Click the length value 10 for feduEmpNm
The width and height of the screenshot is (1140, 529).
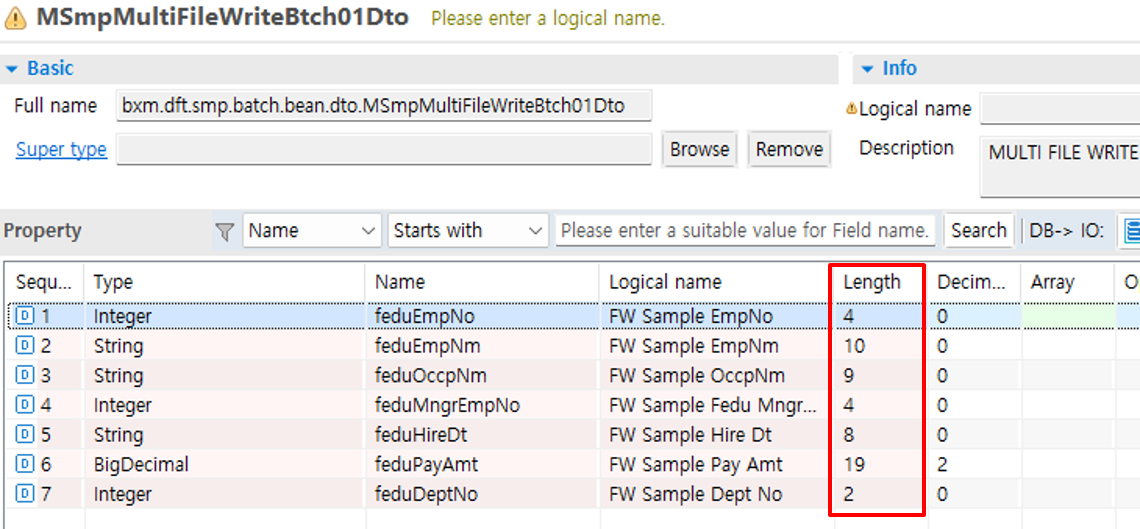(880, 347)
